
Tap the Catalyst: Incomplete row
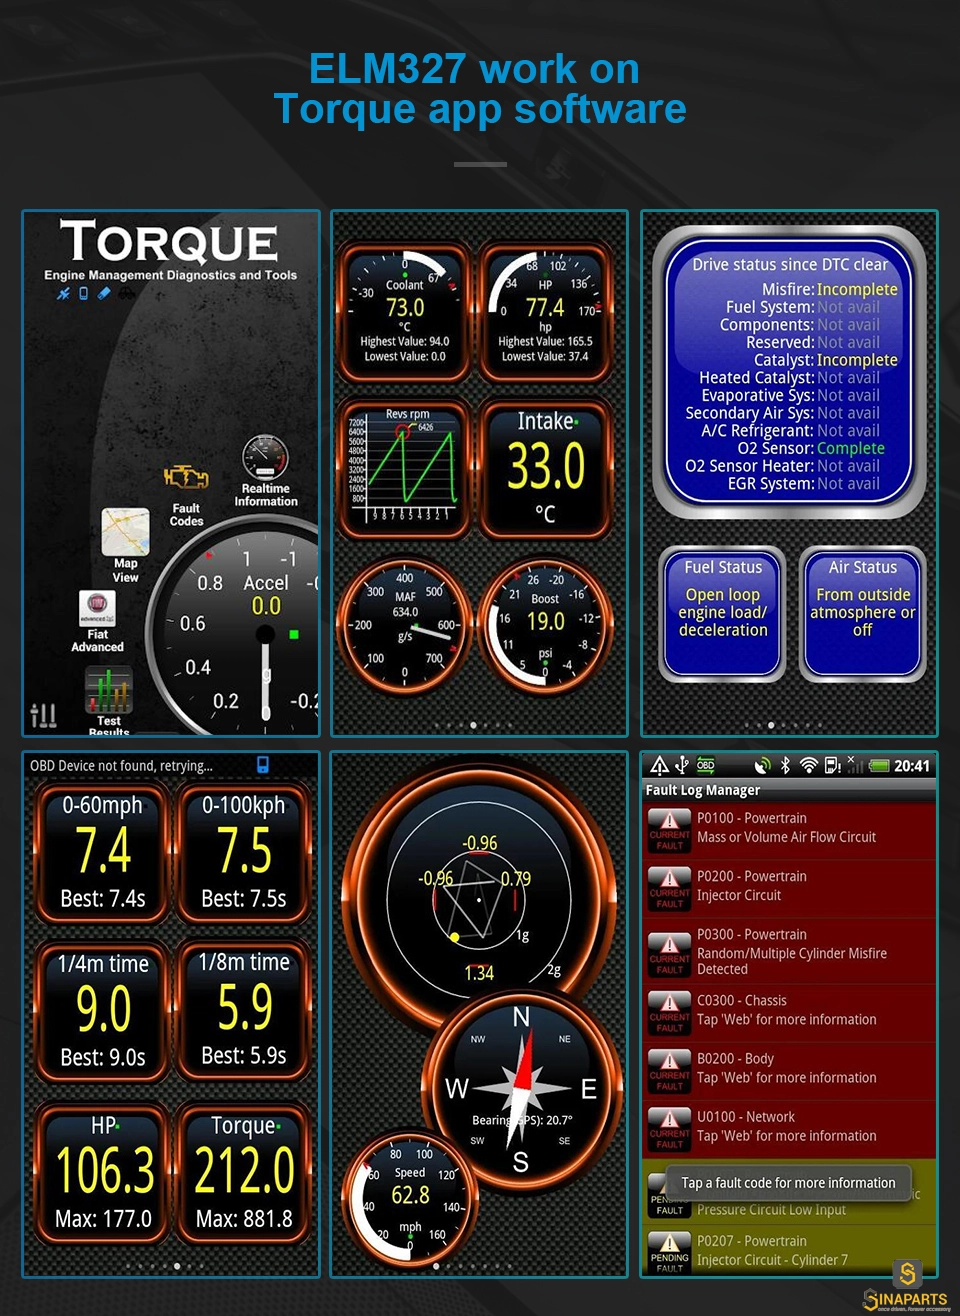point(826,360)
